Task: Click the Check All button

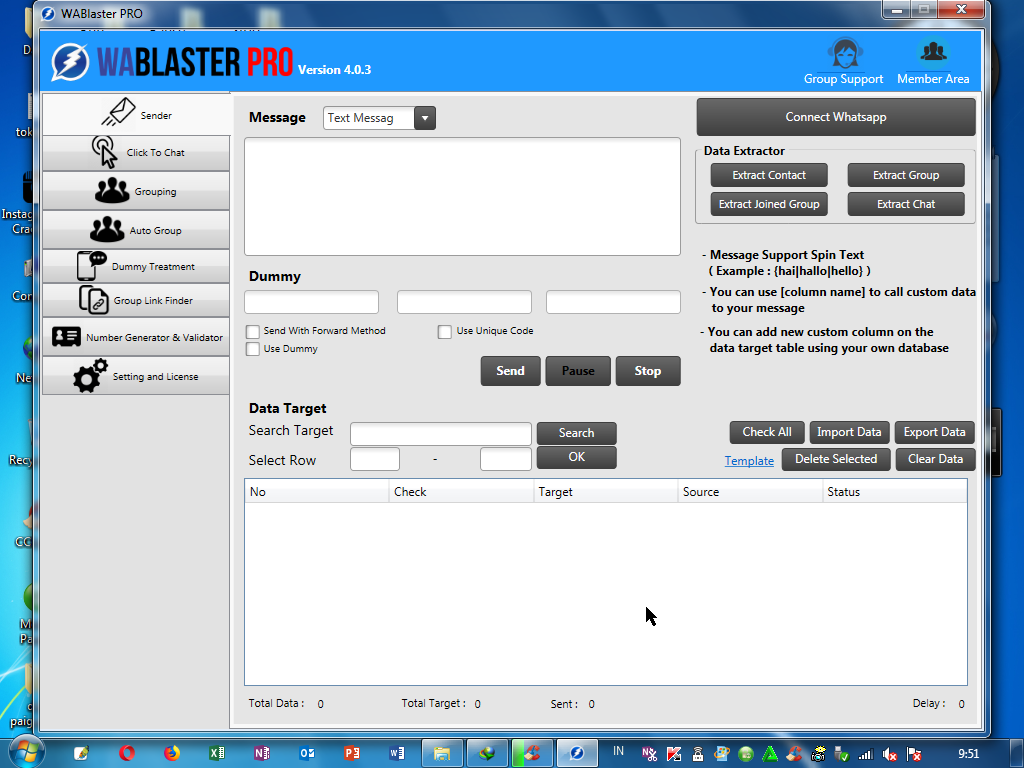Action: pyautogui.click(x=767, y=432)
